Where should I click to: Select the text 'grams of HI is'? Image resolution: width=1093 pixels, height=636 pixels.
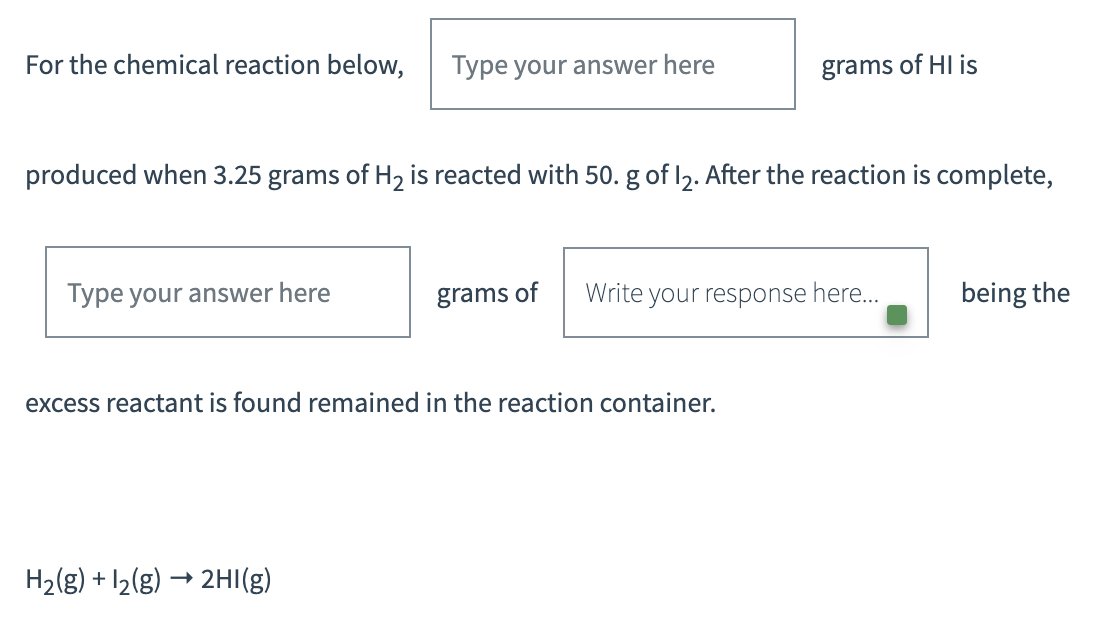coord(899,64)
